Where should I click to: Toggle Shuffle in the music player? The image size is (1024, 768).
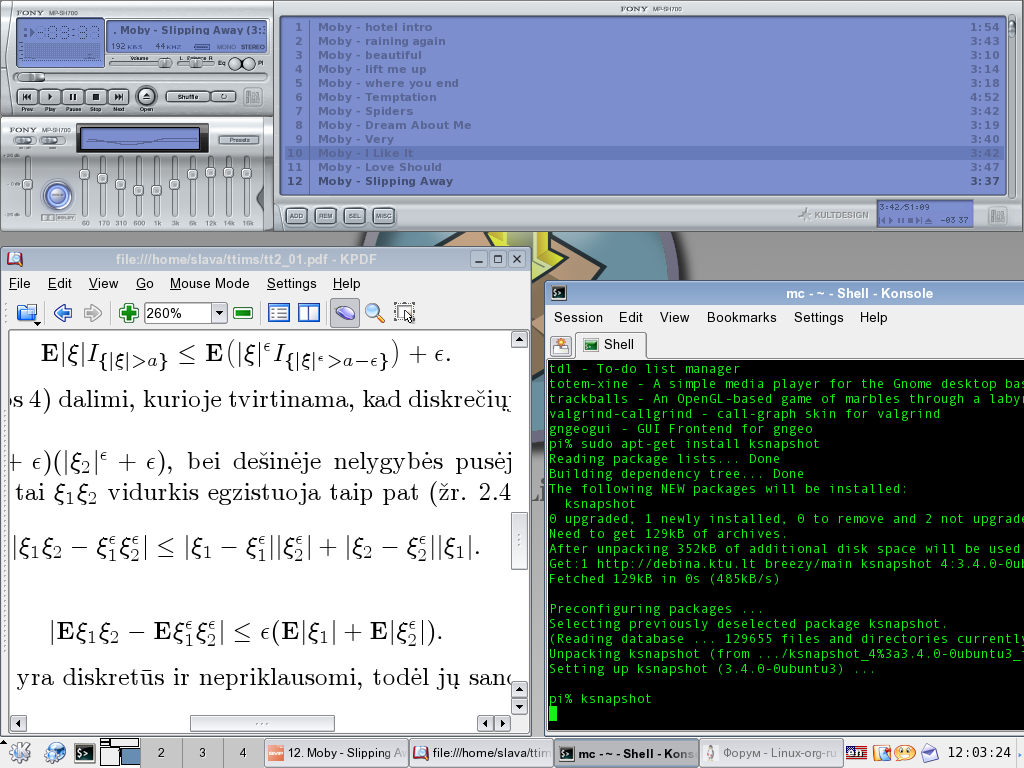pyautogui.click(x=187, y=97)
